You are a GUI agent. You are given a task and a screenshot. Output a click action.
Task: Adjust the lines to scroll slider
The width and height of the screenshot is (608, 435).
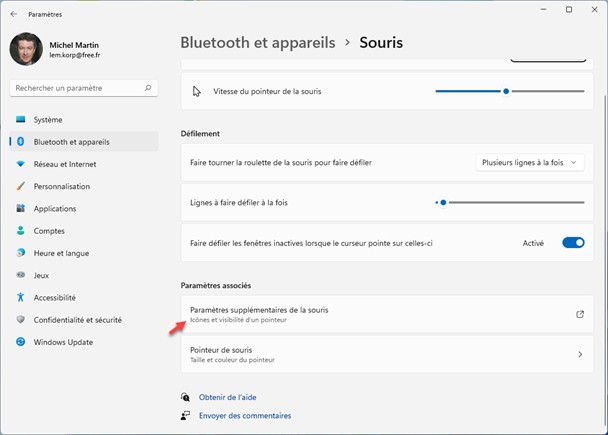443,202
